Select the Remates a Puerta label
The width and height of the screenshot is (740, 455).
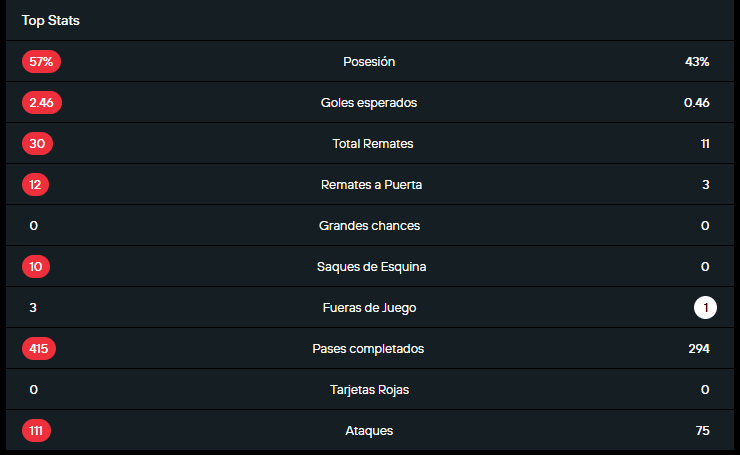372,185
